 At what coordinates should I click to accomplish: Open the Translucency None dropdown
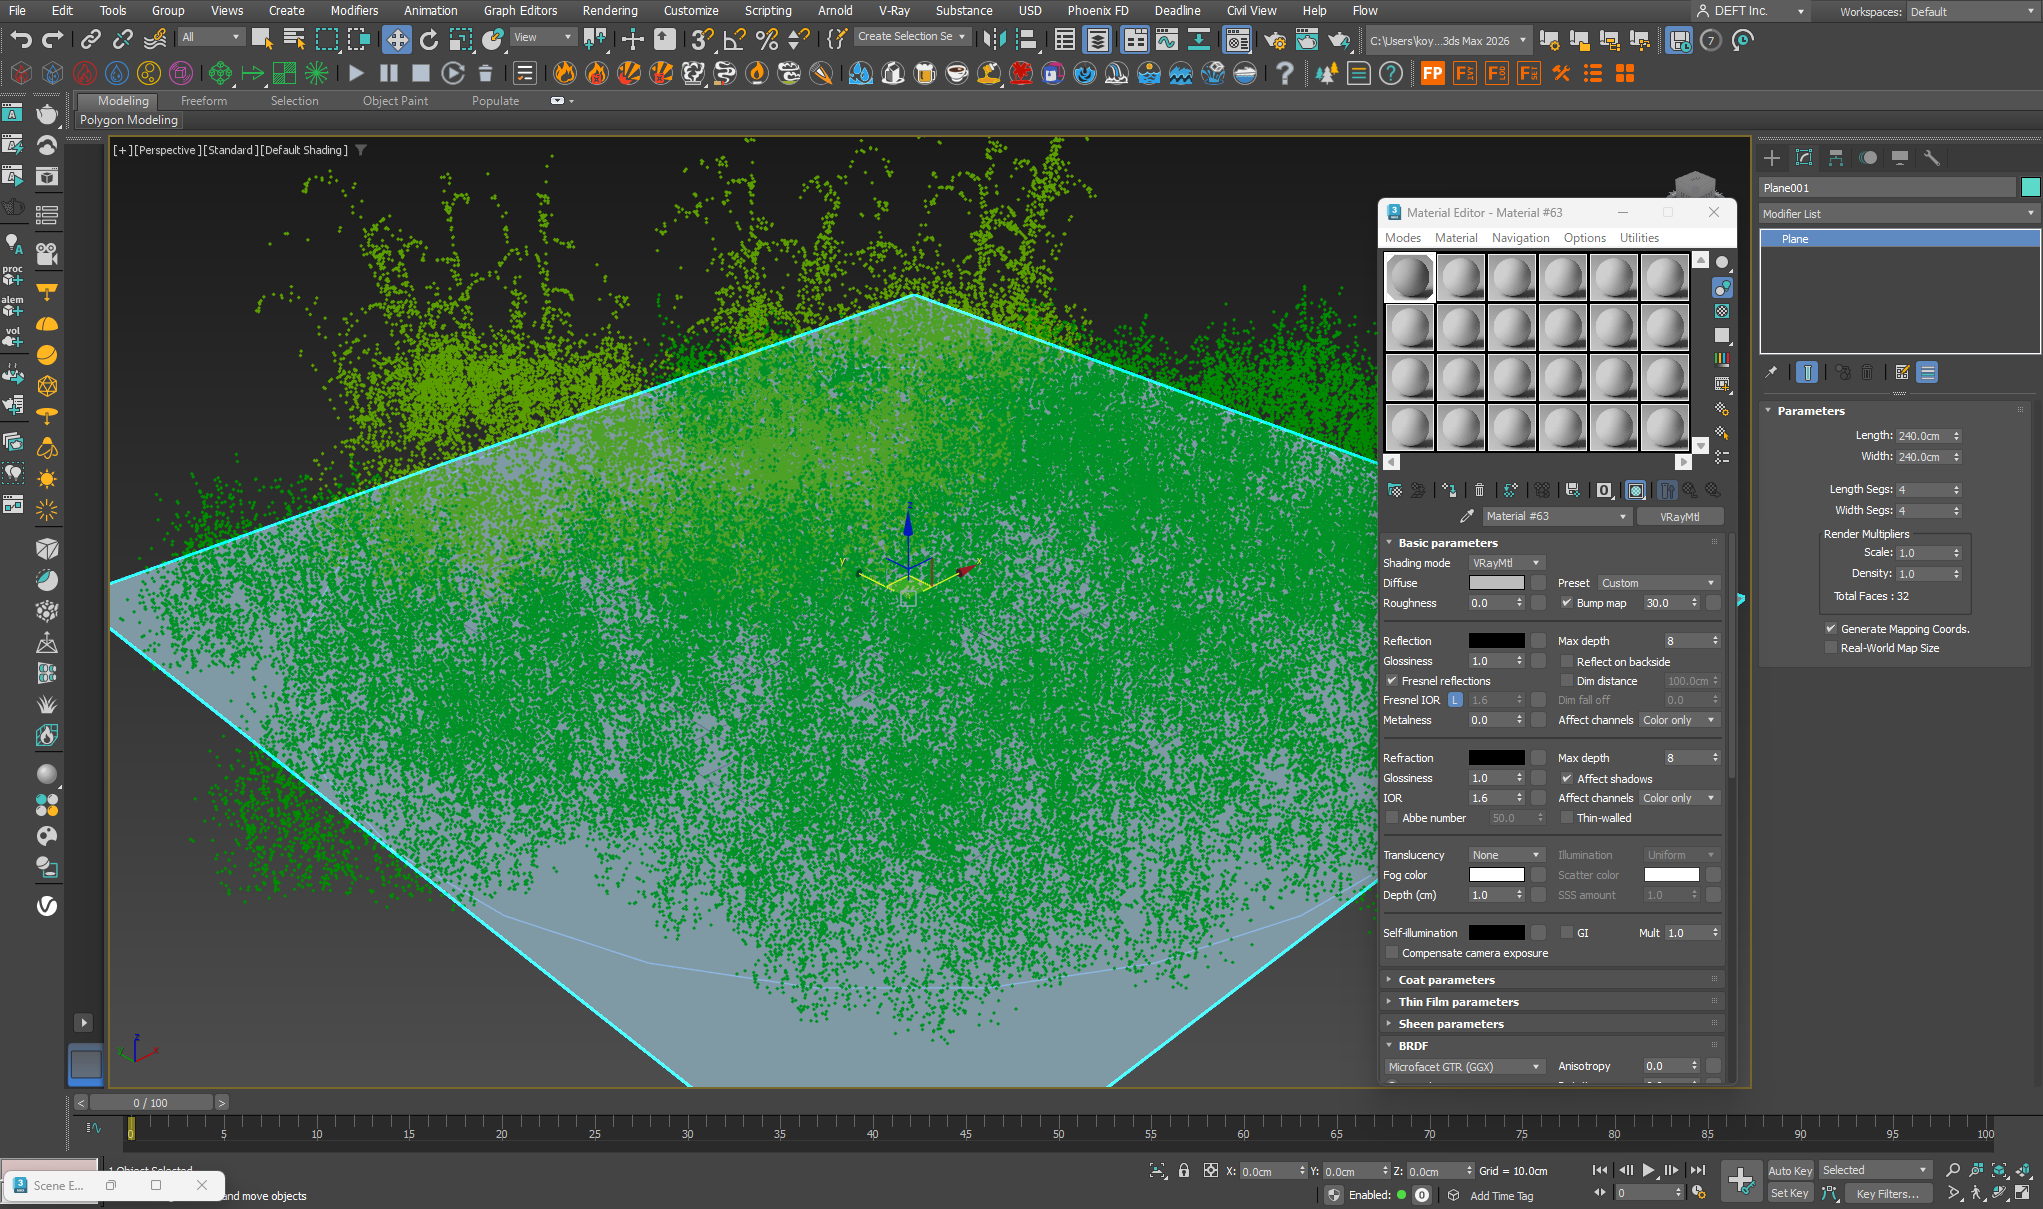1506,855
